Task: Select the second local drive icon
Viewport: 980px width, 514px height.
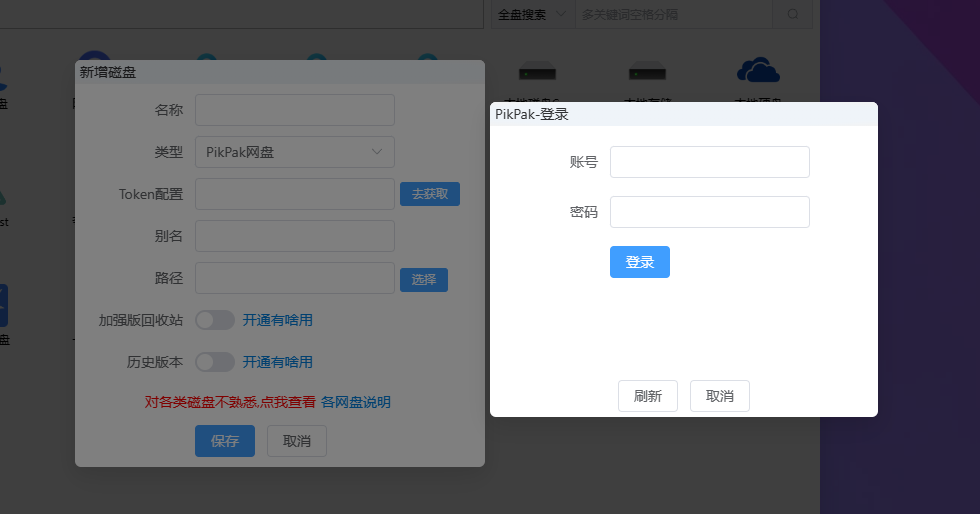Action: pos(647,73)
